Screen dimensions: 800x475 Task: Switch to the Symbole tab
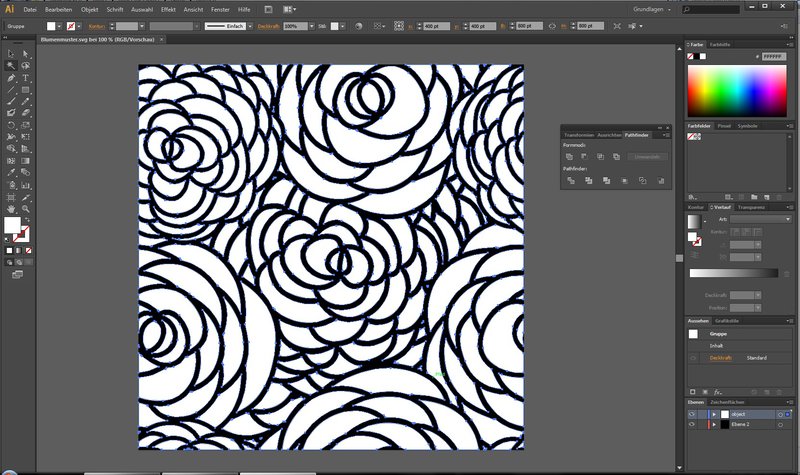pos(747,126)
